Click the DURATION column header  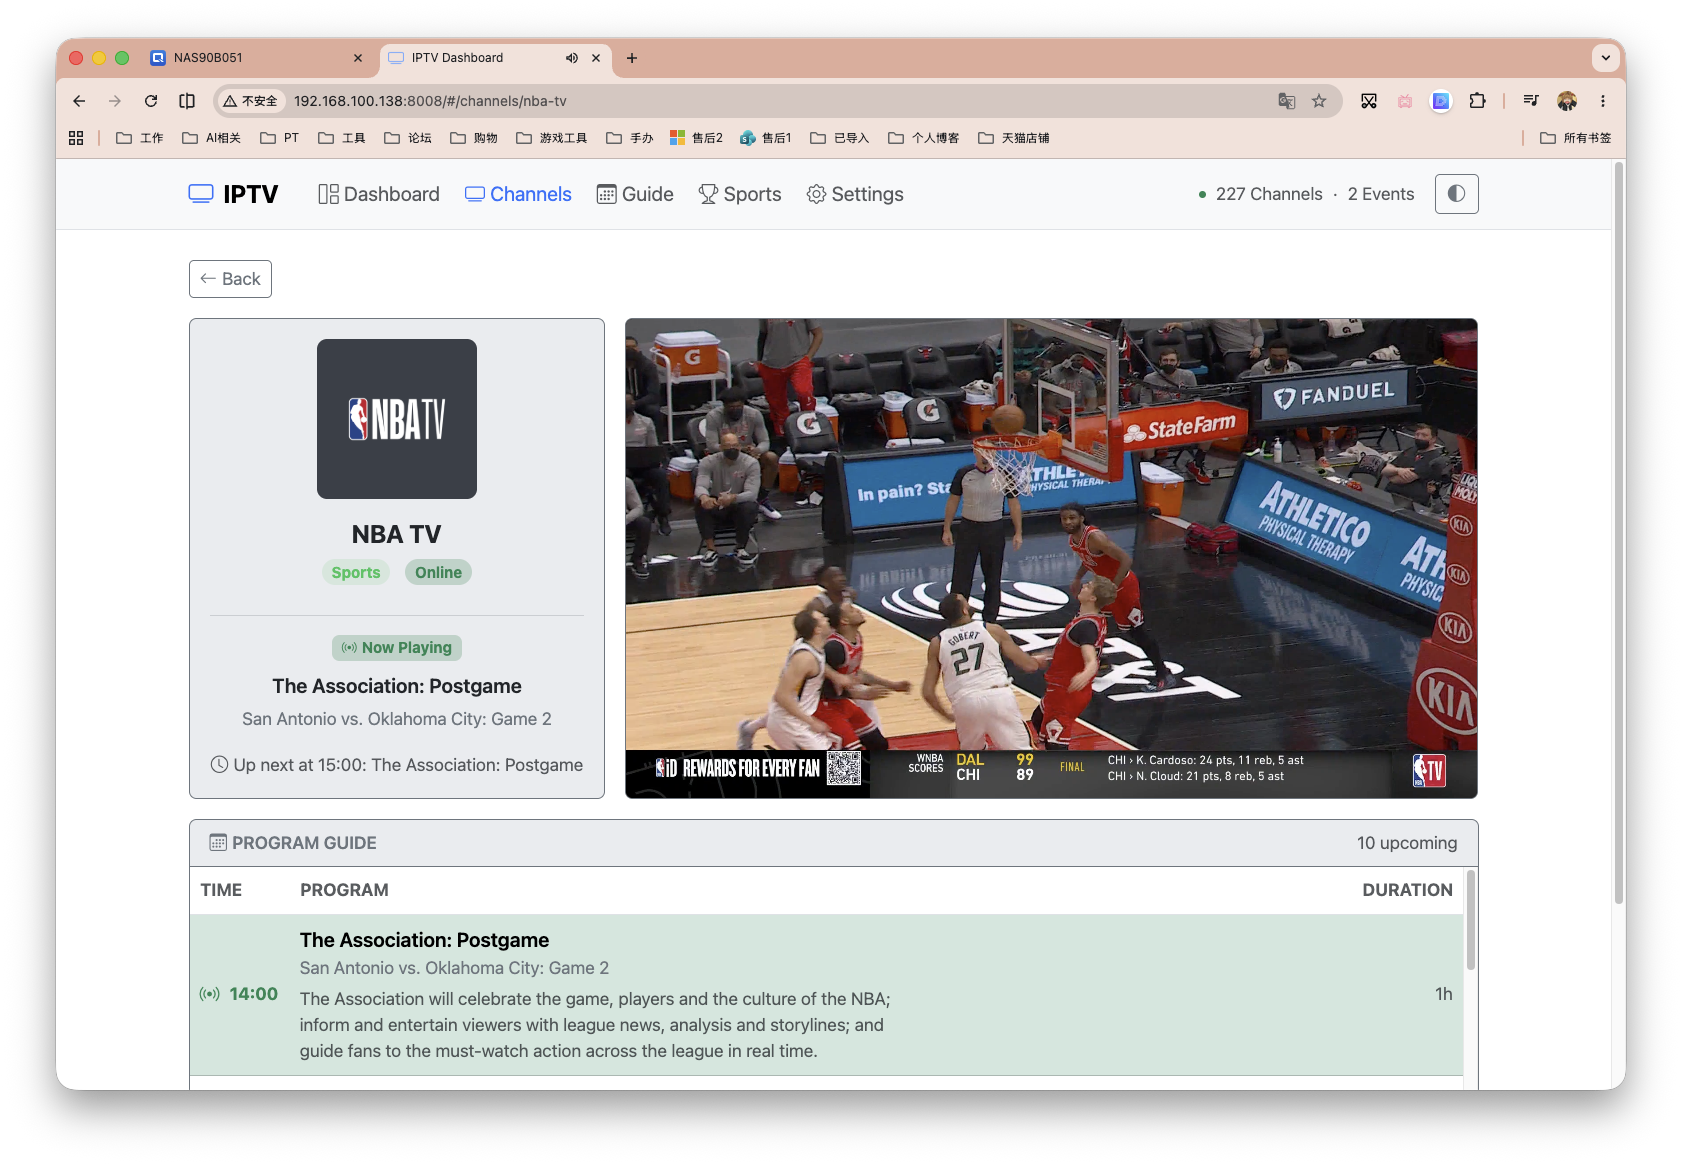point(1407,890)
